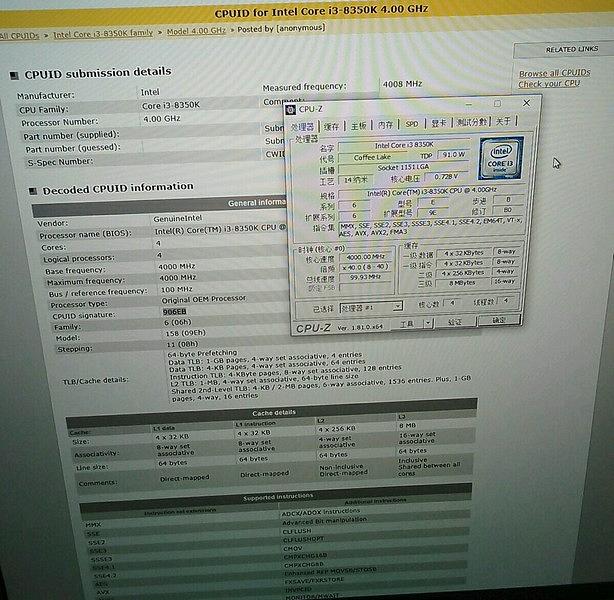
Task: Switch to the 测试分数 tab
Action: click(x=472, y=122)
